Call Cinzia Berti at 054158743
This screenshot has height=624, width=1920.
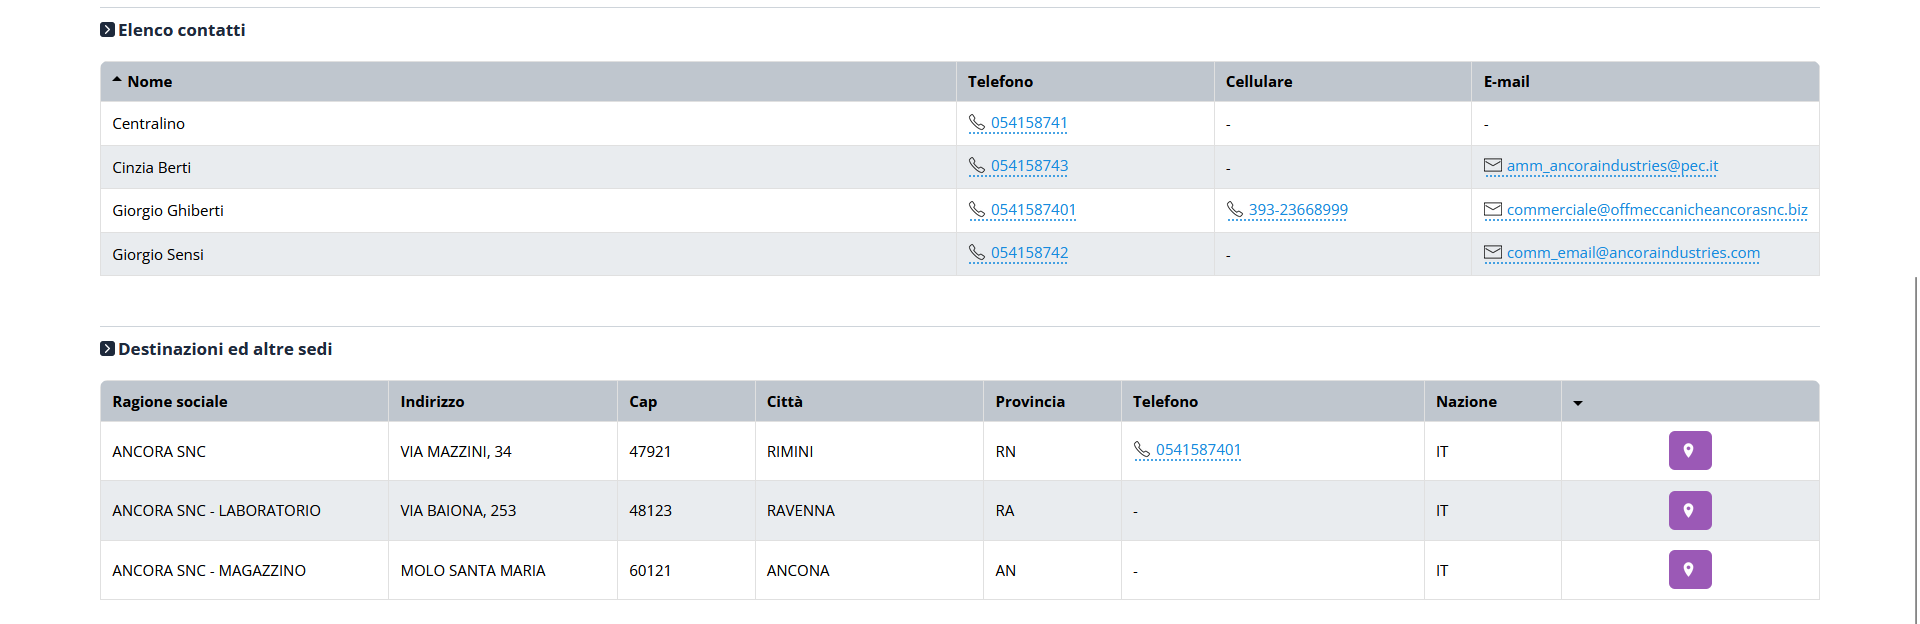(x=1029, y=166)
